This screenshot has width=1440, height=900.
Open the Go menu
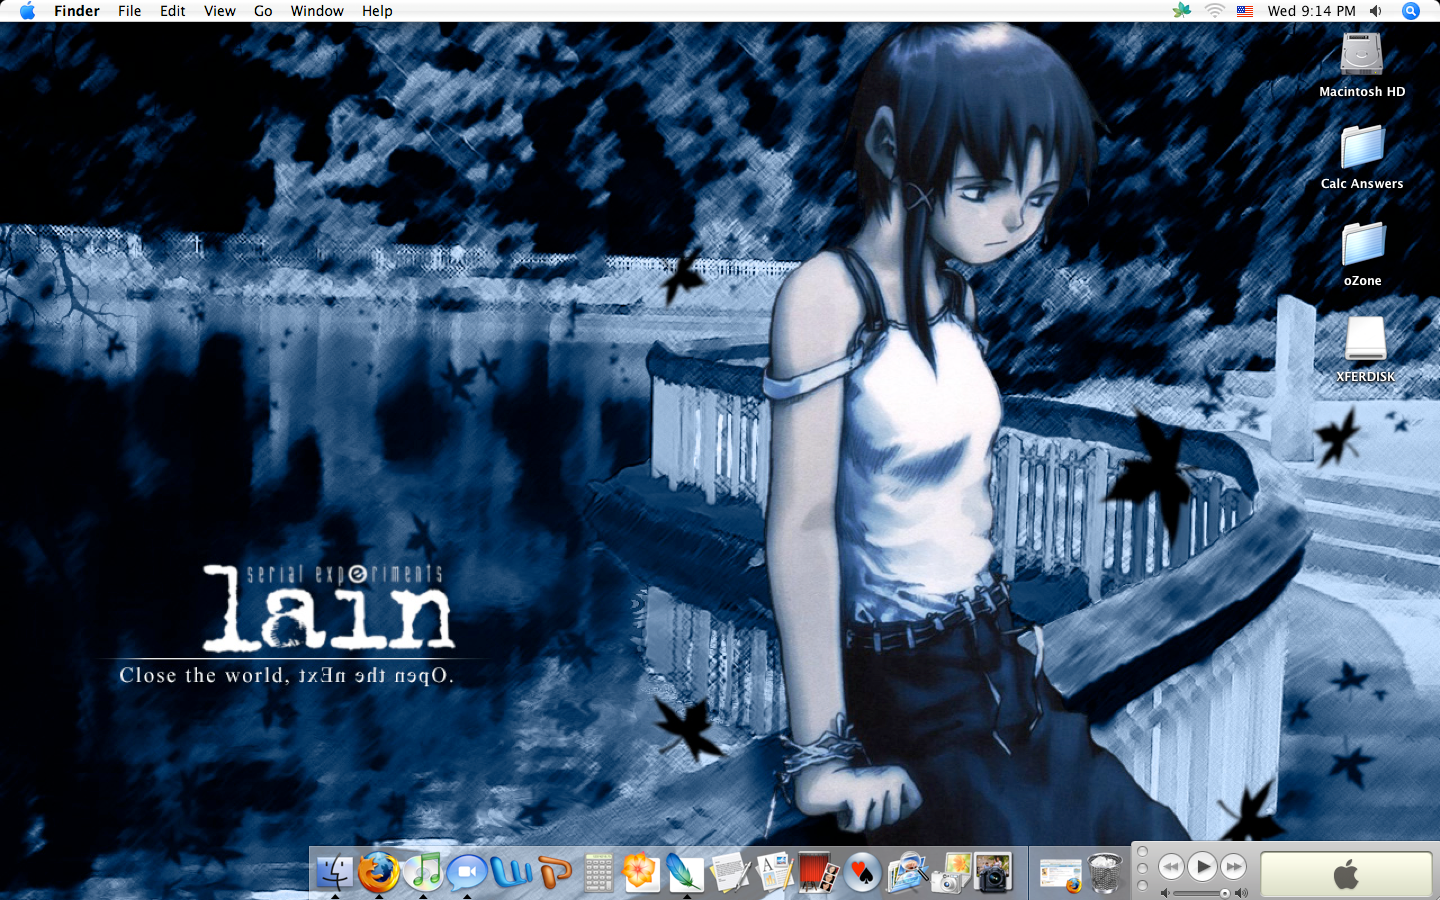[263, 11]
